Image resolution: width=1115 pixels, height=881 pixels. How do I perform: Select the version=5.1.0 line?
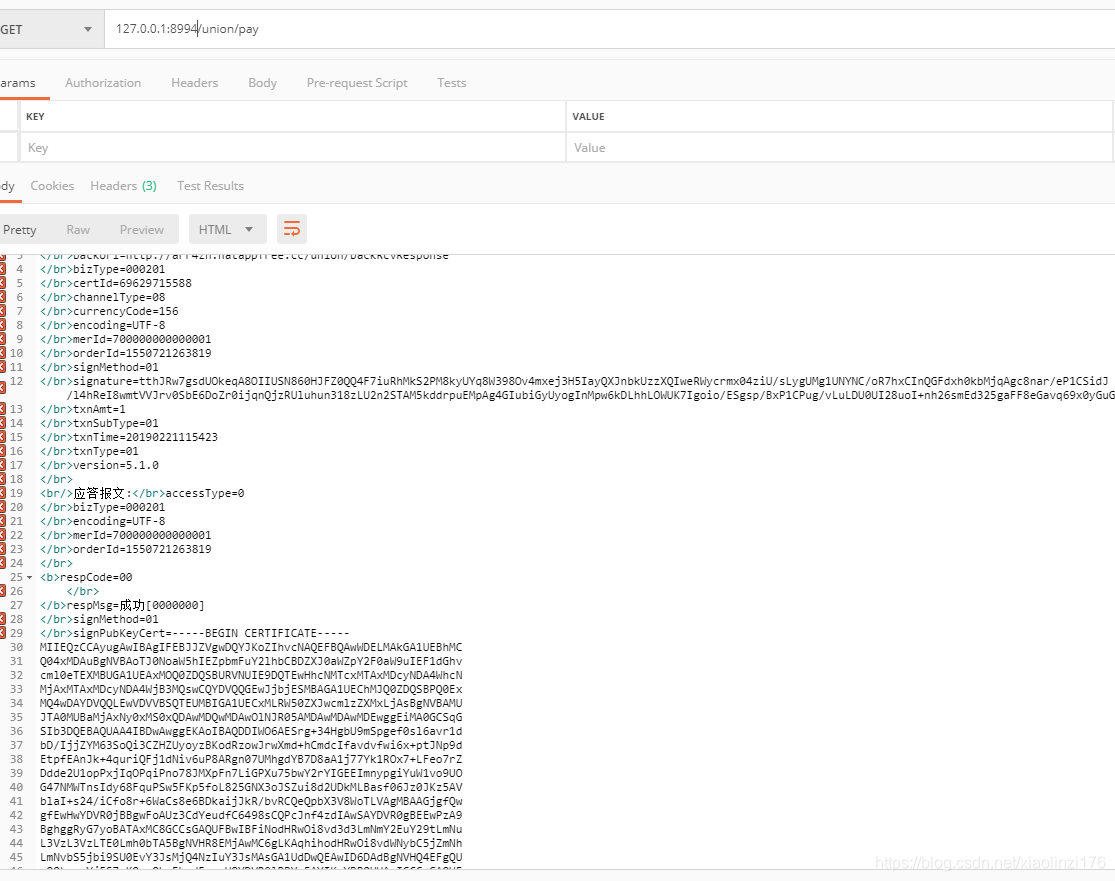(100, 465)
